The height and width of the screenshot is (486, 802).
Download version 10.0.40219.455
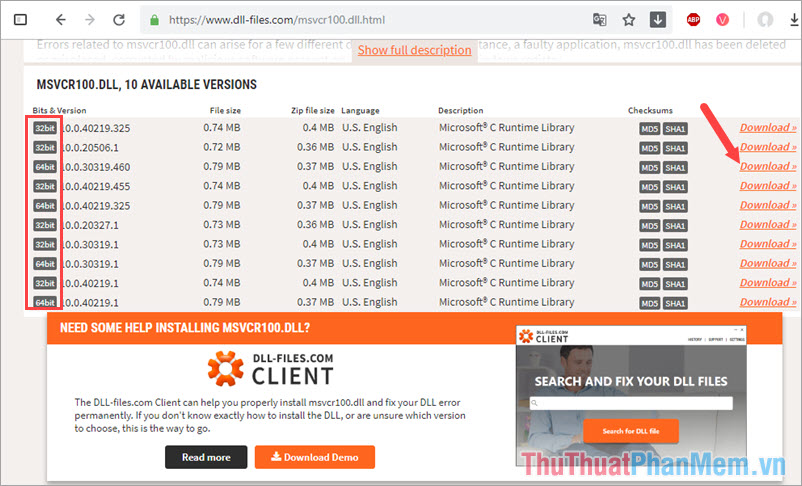click(768, 186)
